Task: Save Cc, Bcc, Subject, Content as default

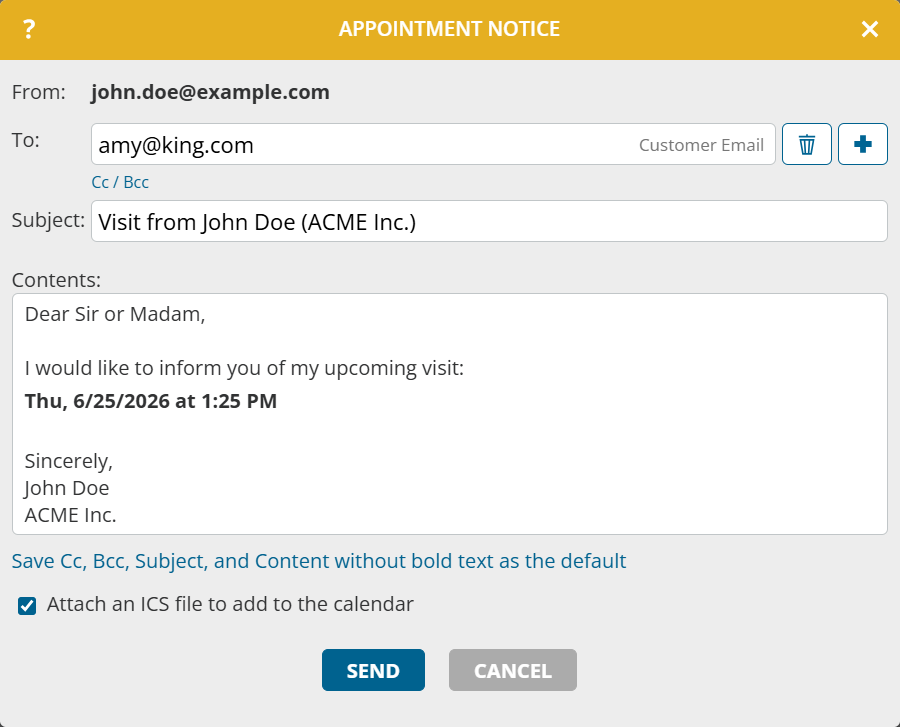Action: click(x=319, y=561)
